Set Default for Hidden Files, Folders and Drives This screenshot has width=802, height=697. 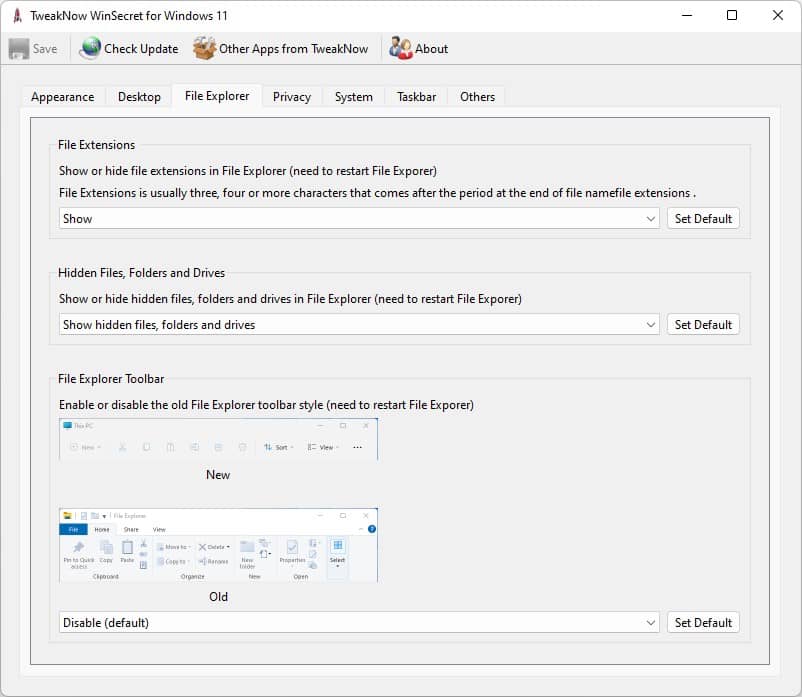[x=703, y=324]
